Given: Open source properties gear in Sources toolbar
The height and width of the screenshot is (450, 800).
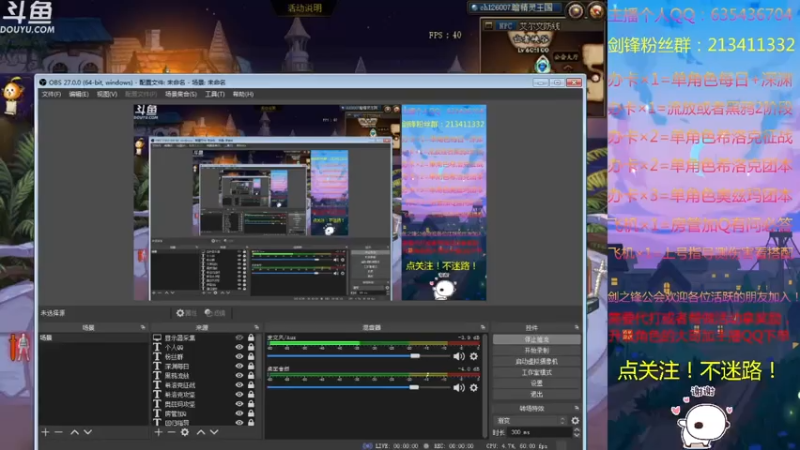Looking at the screenshot, I should (x=185, y=432).
